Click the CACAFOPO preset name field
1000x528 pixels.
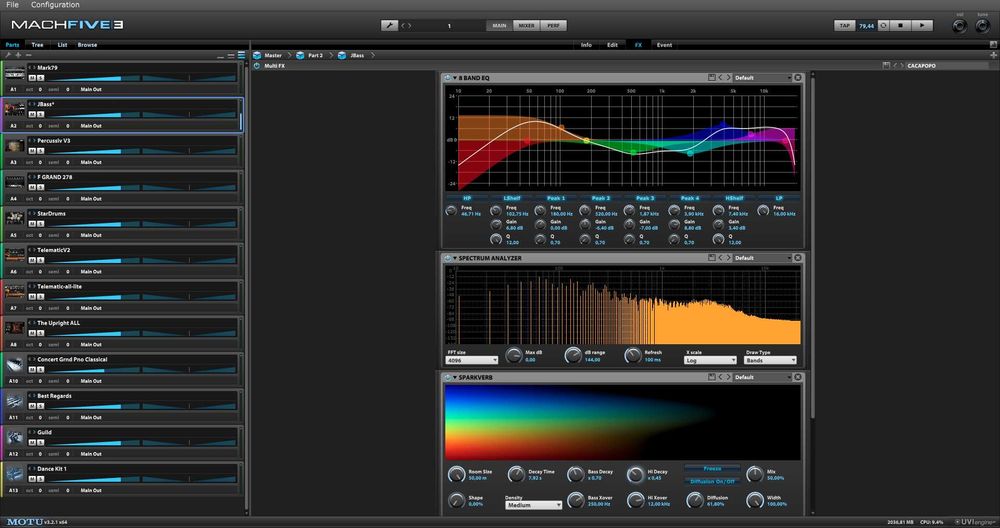pos(946,66)
